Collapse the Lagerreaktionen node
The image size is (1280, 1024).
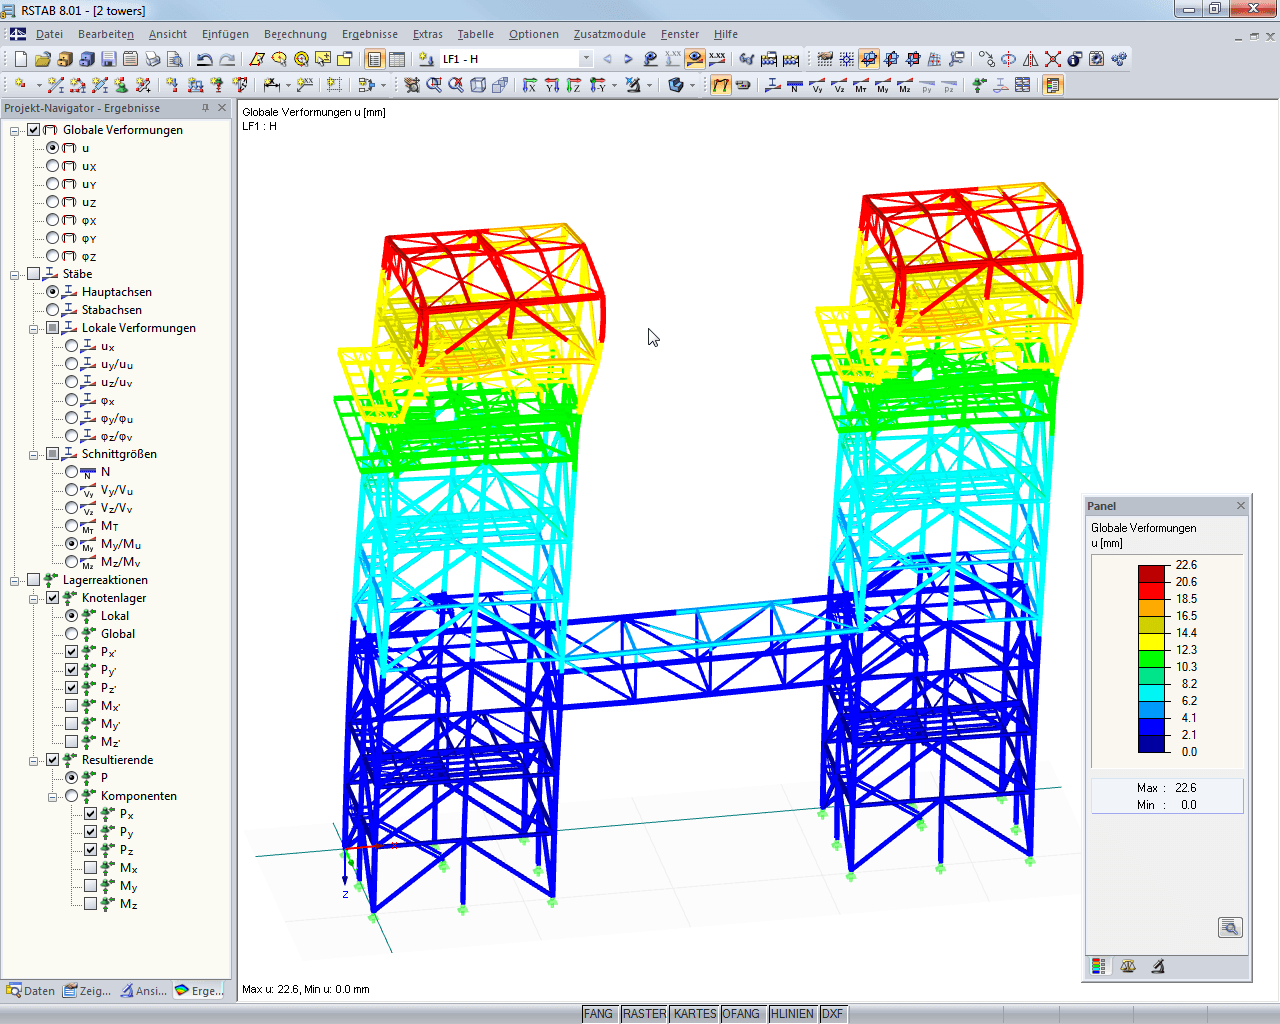(15, 580)
